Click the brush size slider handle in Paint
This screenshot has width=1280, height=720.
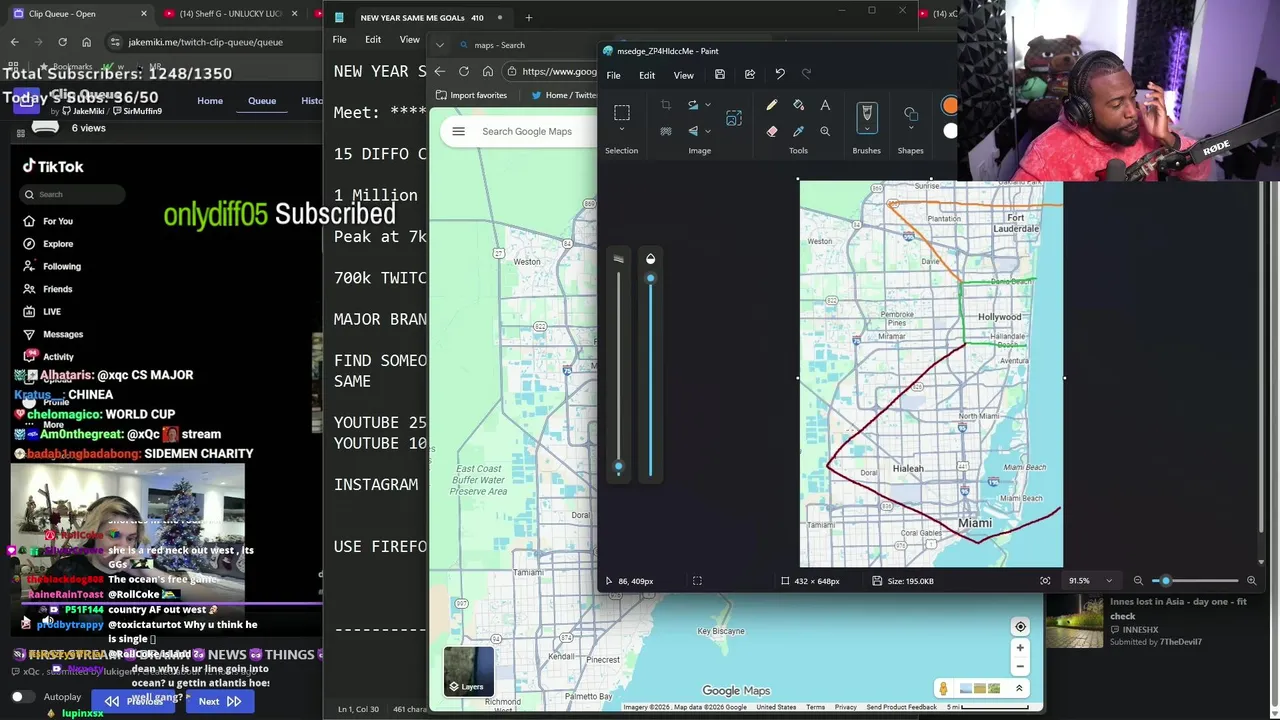tap(618, 467)
